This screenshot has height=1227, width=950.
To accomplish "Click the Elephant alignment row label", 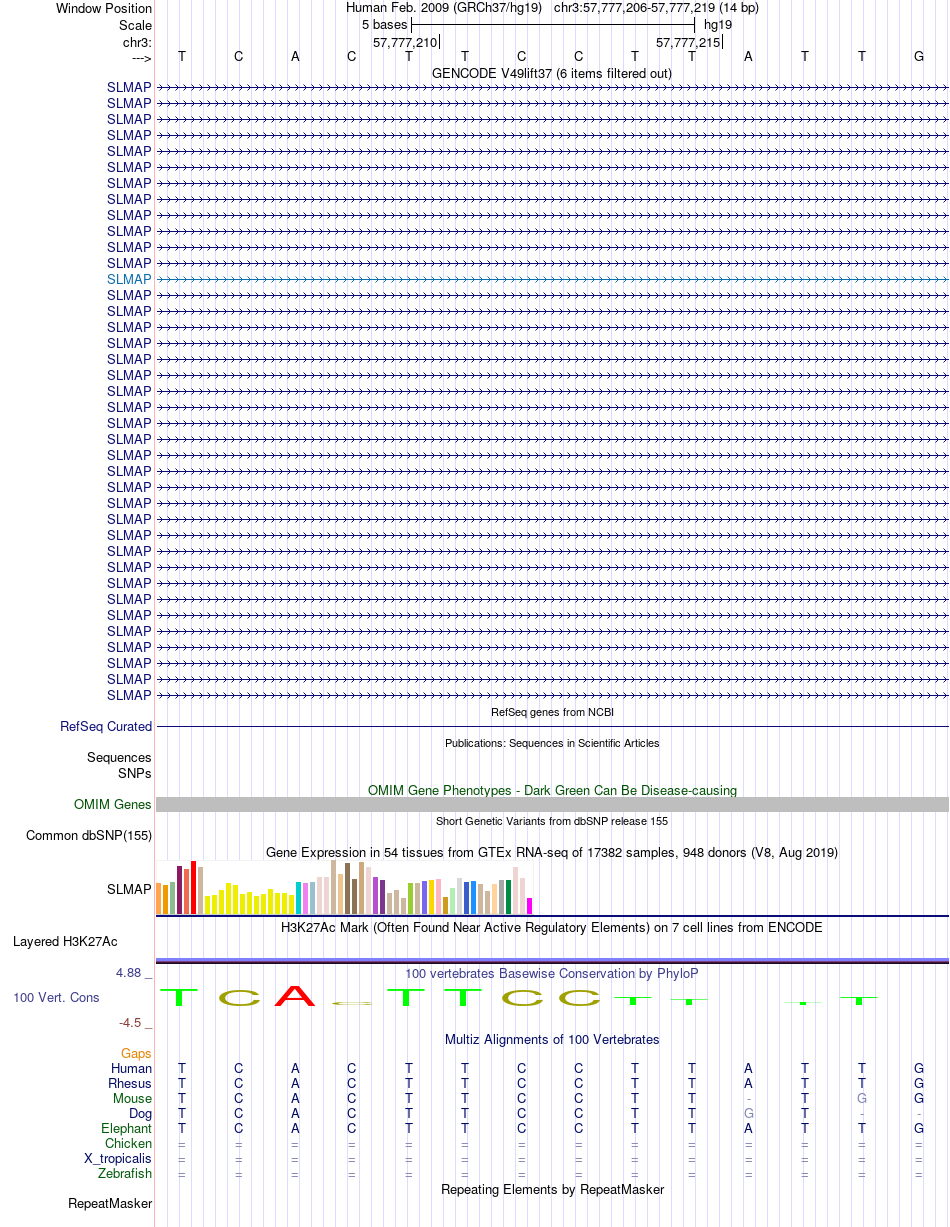I will (126, 1128).
